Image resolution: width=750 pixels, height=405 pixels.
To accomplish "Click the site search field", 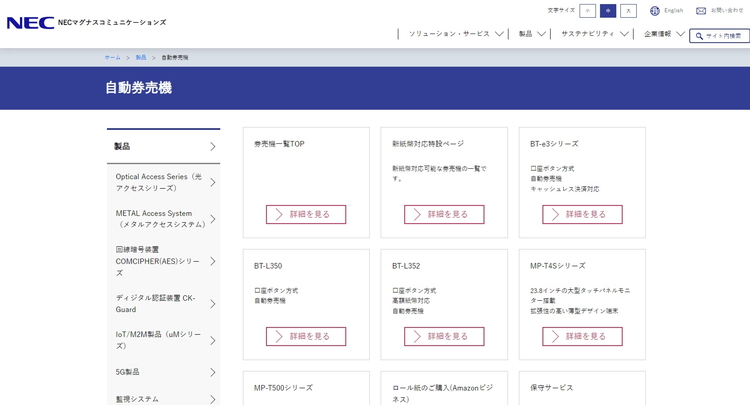I will point(719,36).
